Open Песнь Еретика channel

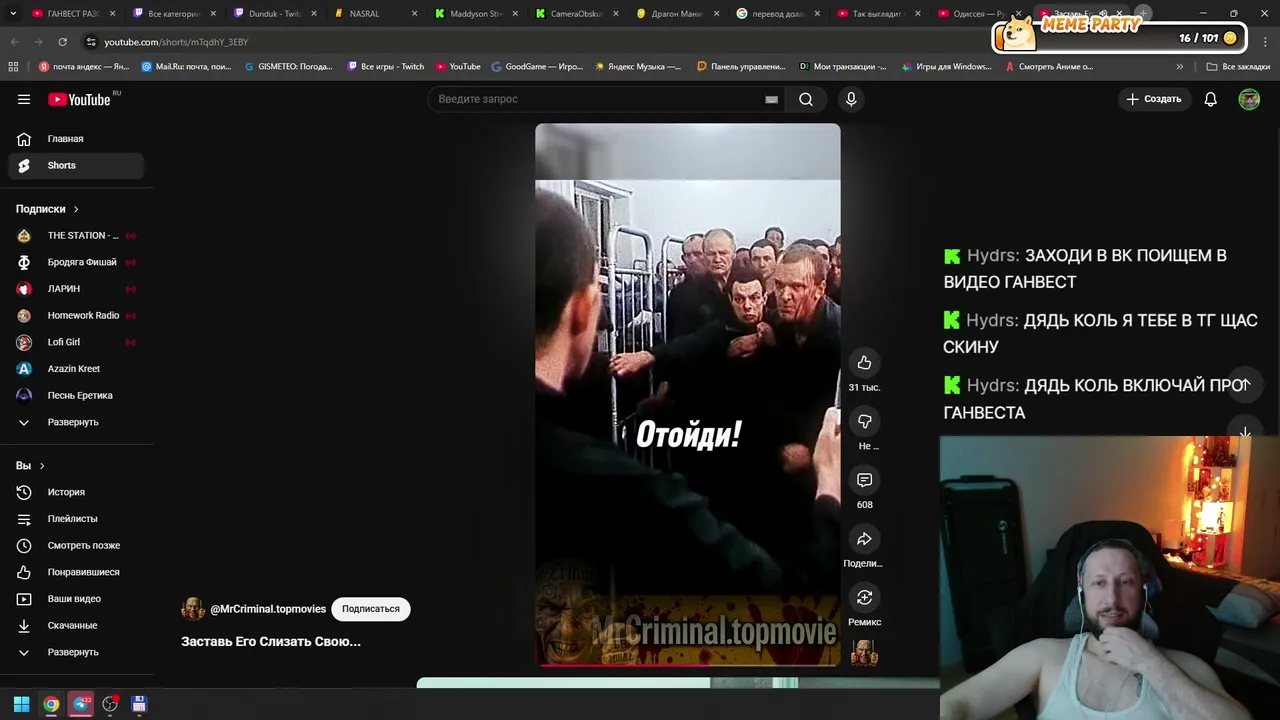[x=76, y=395]
